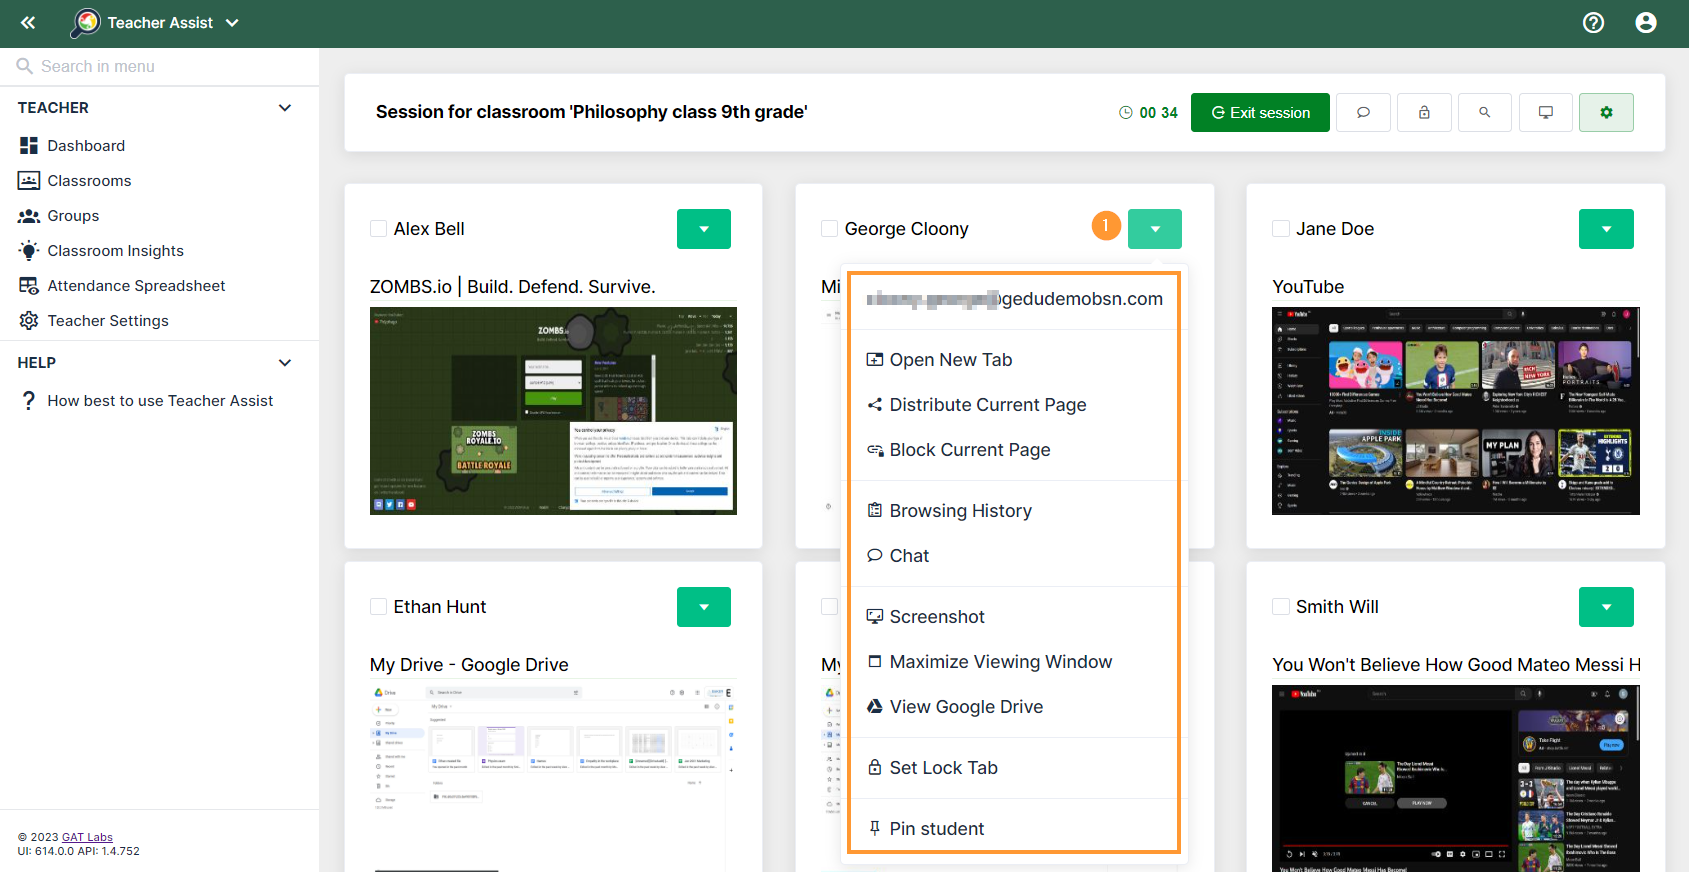Open Jane Doe's YouTube screen thumbnail
The width and height of the screenshot is (1689, 872).
[x=1455, y=411]
